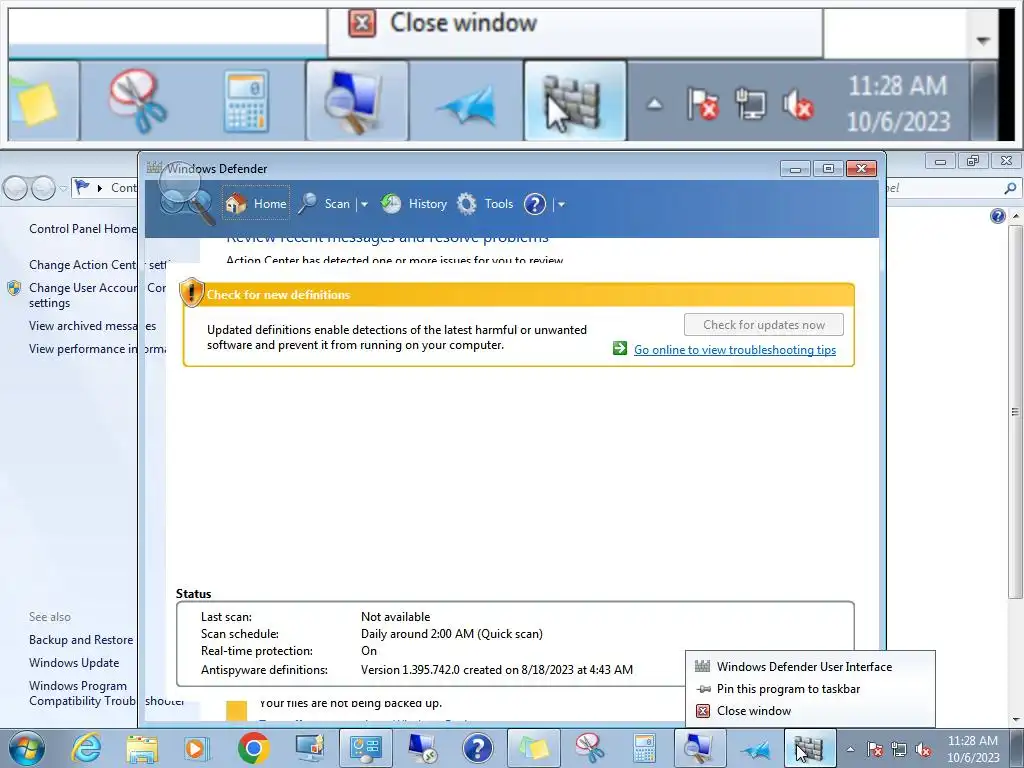Open recent pages dropdown beside Forward button
Screen dimensions: 1024x768
tap(63, 189)
